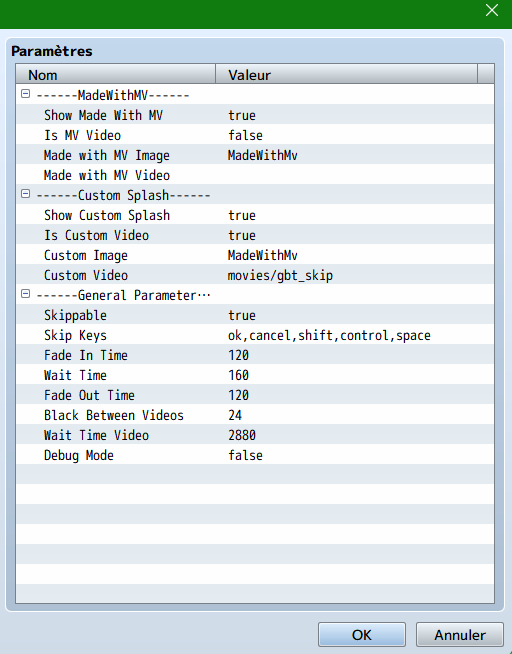The height and width of the screenshot is (654, 512).
Task: Sort by the Nom column header
Action: click(x=115, y=75)
